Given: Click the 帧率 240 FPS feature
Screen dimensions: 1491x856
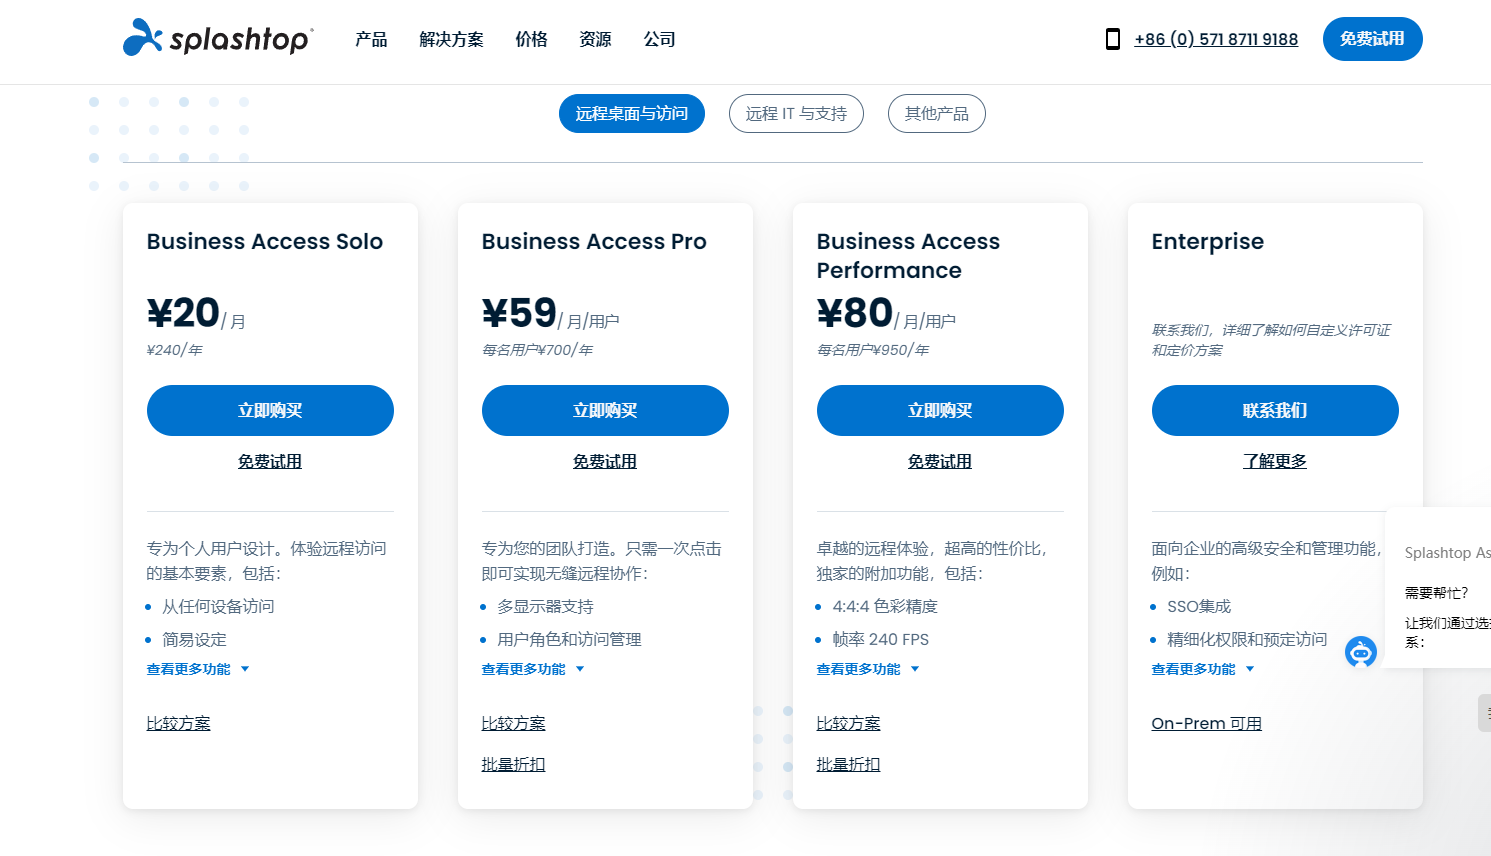Looking at the screenshot, I should tap(881, 640).
